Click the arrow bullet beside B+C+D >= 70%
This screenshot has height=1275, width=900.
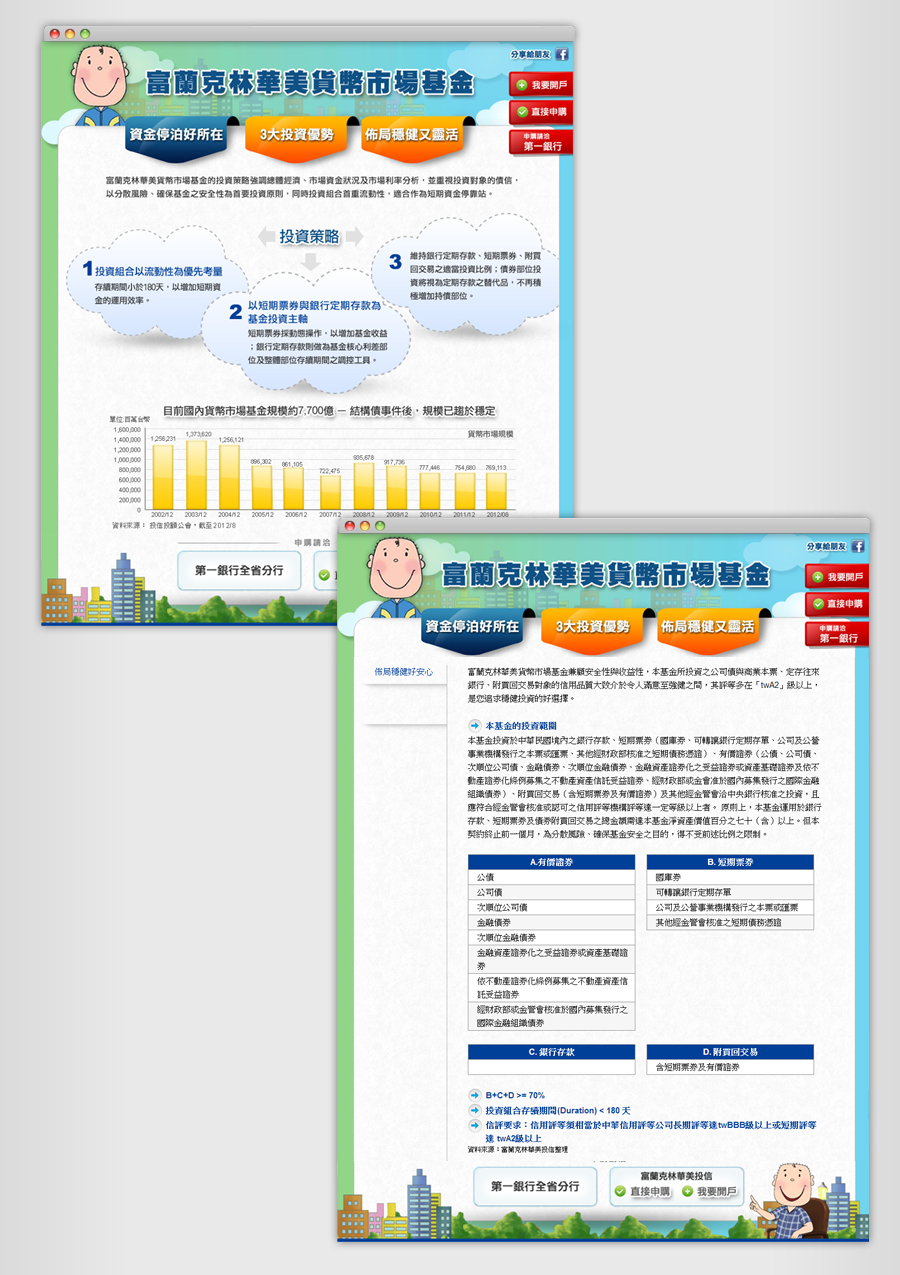(474, 1095)
